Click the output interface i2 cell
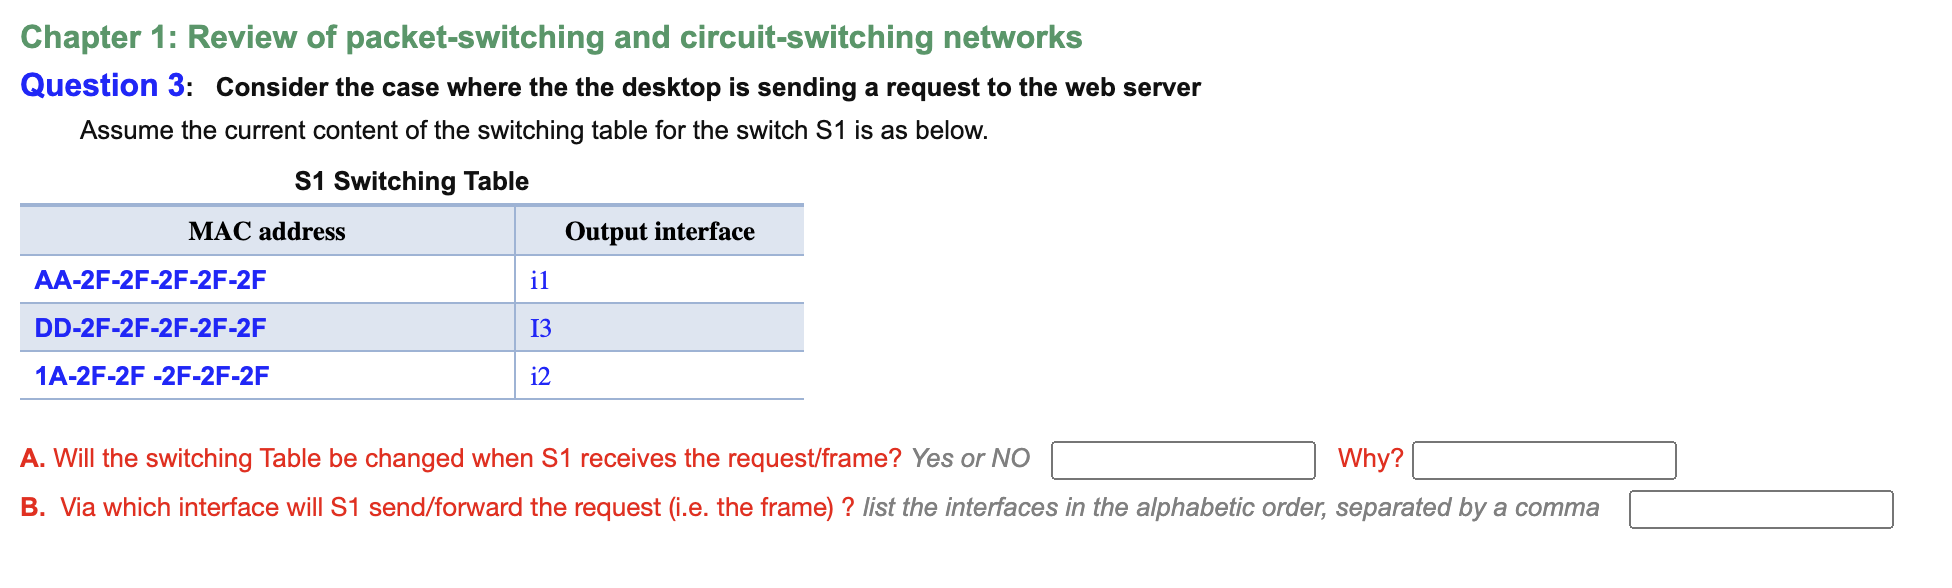The height and width of the screenshot is (588, 1952). pos(540,376)
